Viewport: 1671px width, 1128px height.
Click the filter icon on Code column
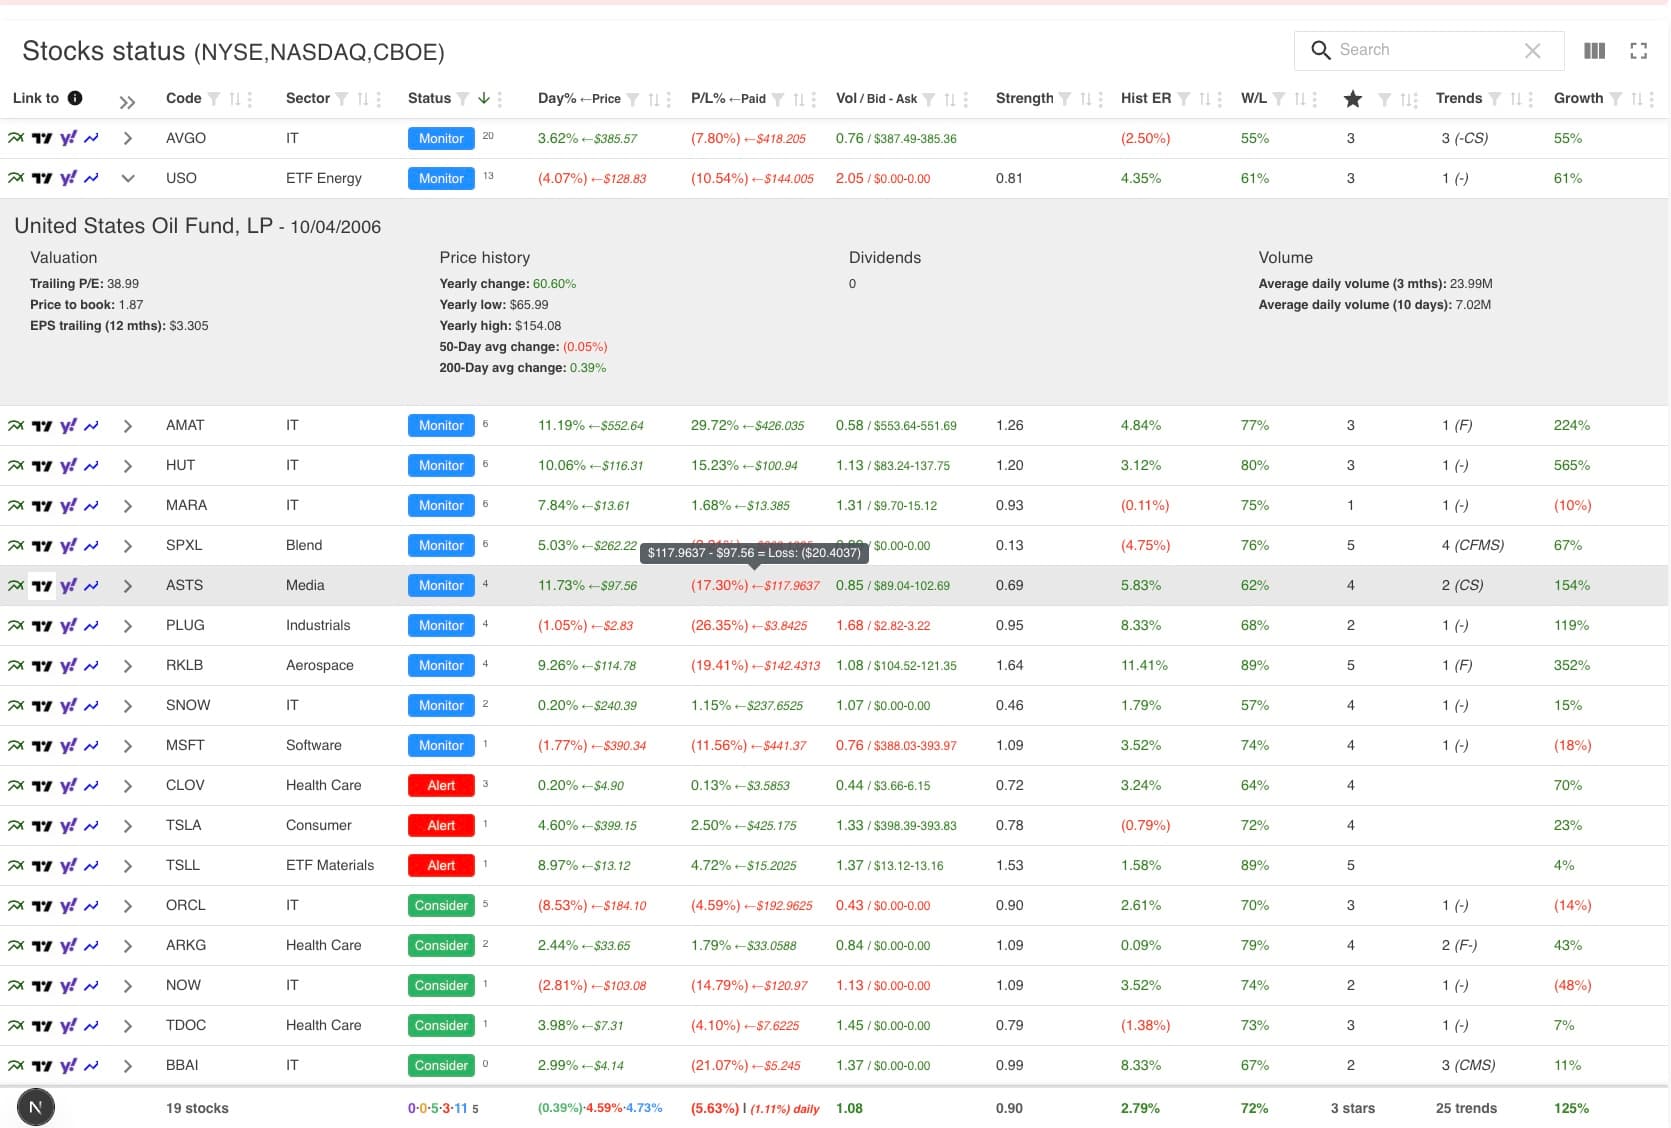click(x=214, y=99)
